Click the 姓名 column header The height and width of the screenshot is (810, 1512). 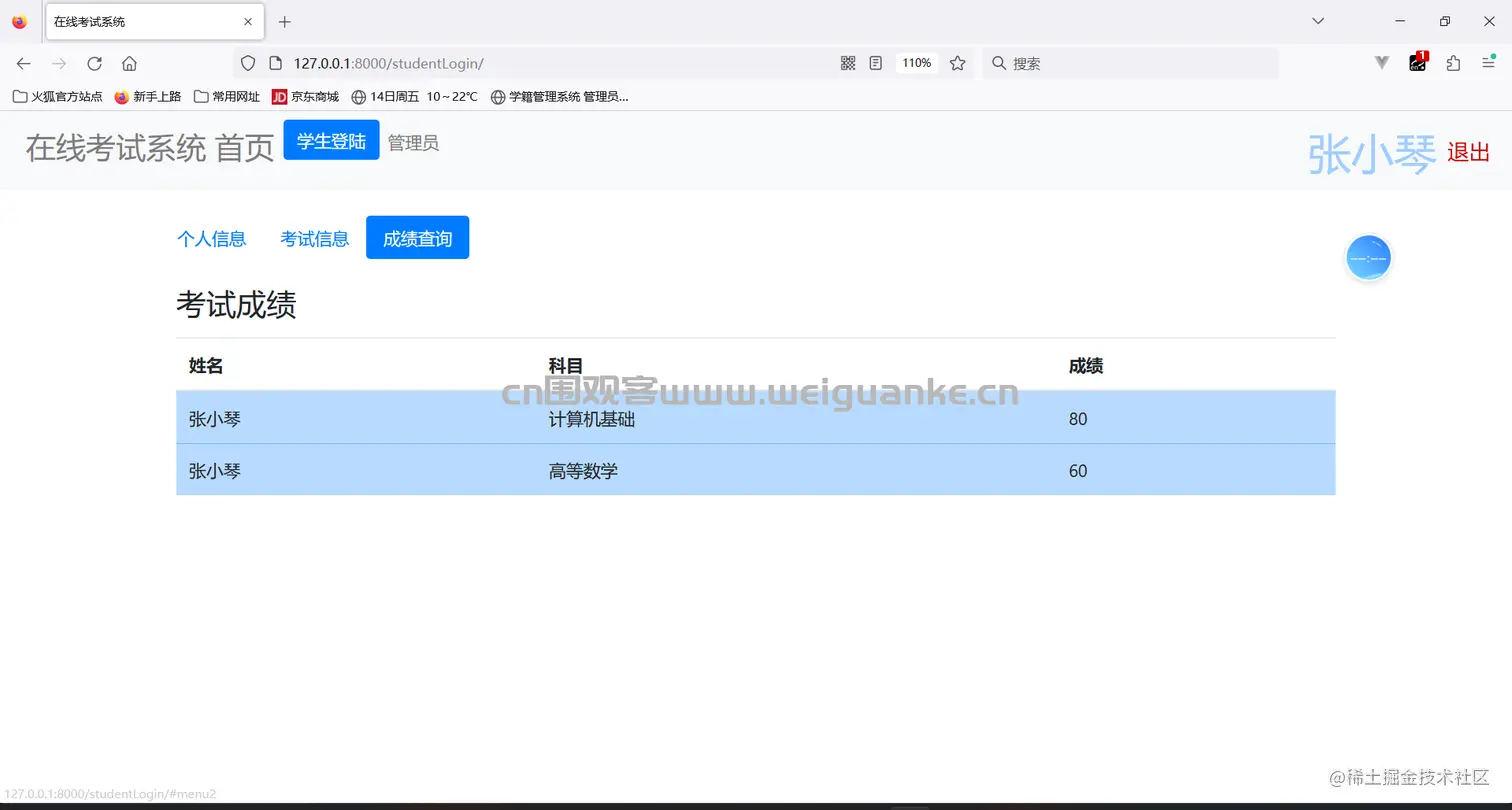(206, 366)
